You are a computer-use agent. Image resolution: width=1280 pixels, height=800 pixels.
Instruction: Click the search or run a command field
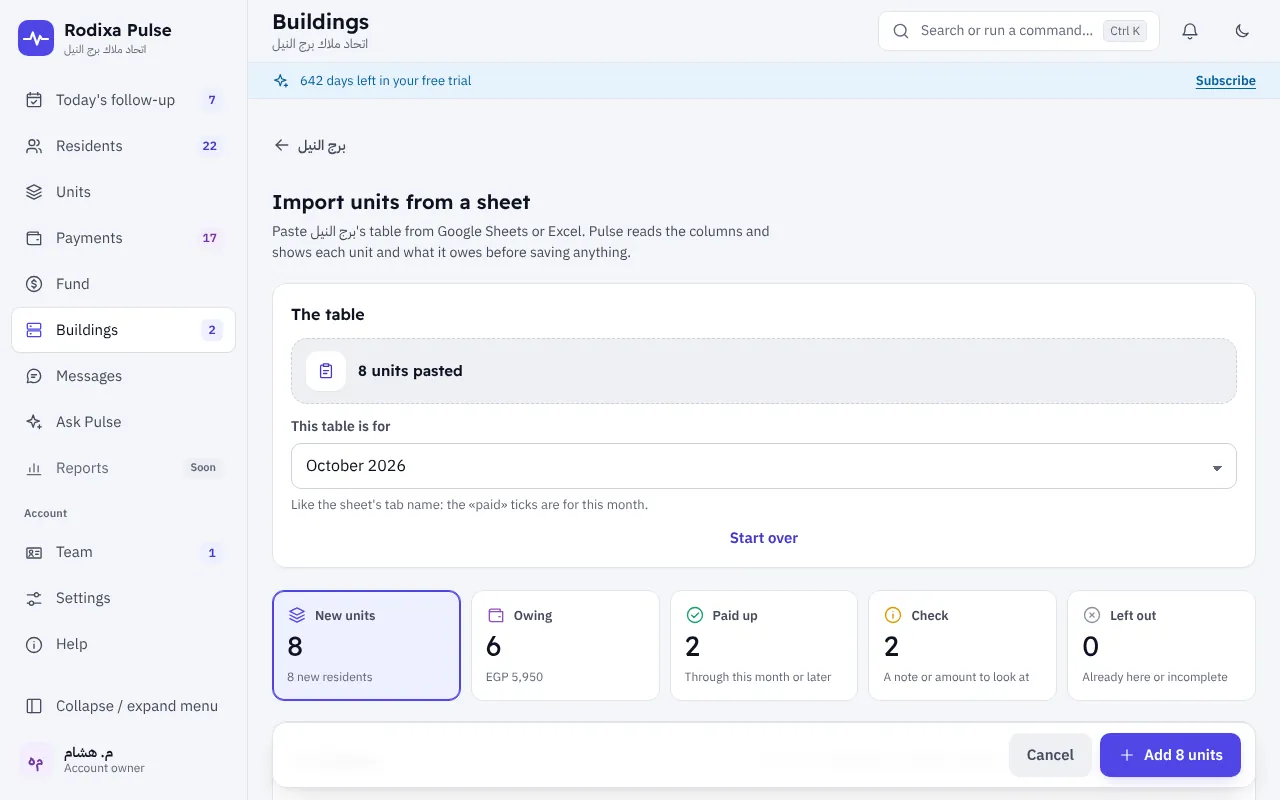pyautogui.click(x=1019, y=31)
